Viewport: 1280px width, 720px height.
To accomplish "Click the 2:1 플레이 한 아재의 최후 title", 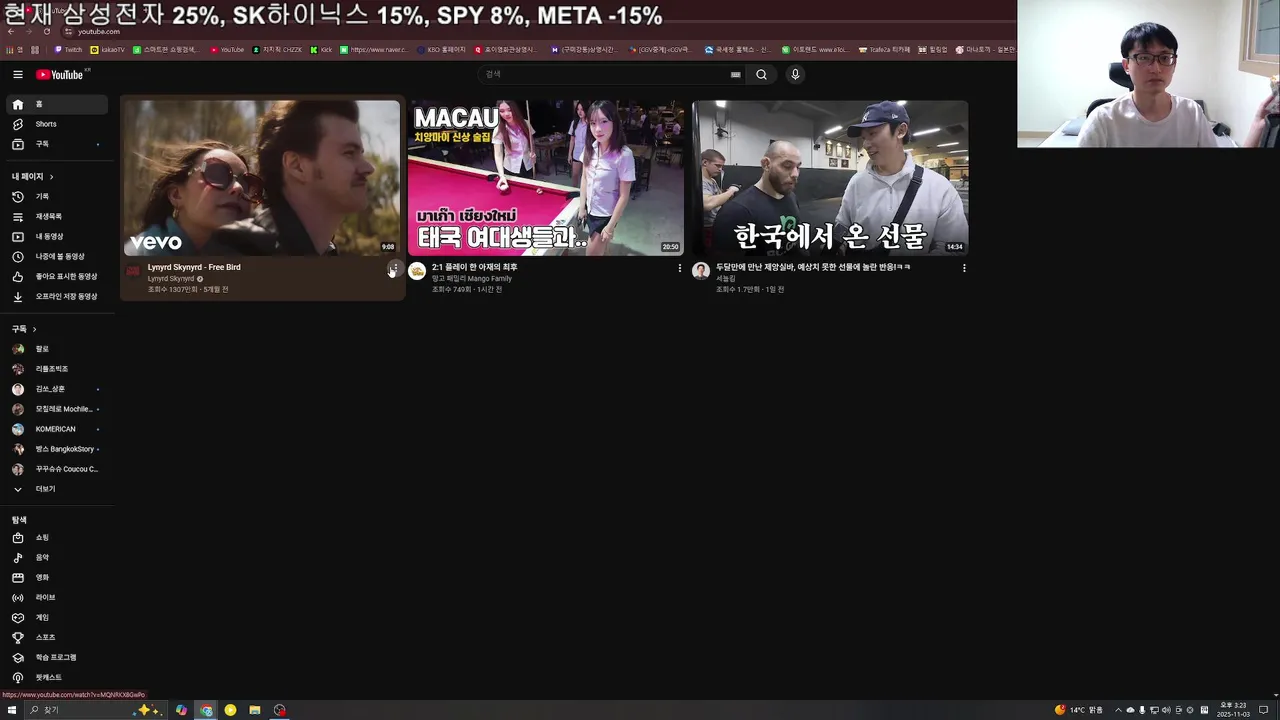I will [475, 267].
